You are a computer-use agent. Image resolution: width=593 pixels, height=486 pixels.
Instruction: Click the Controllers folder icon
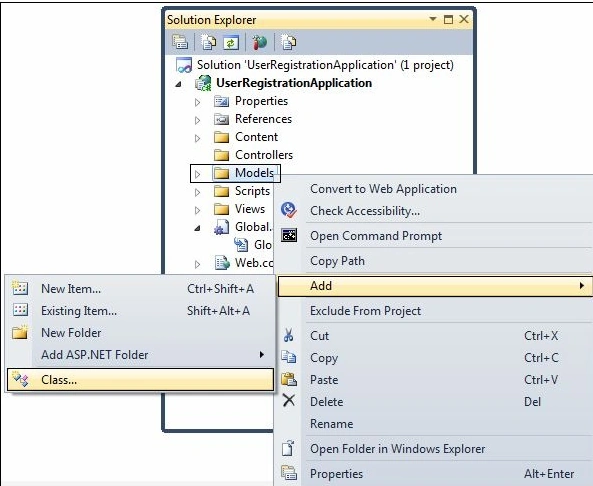click(222, 155)
